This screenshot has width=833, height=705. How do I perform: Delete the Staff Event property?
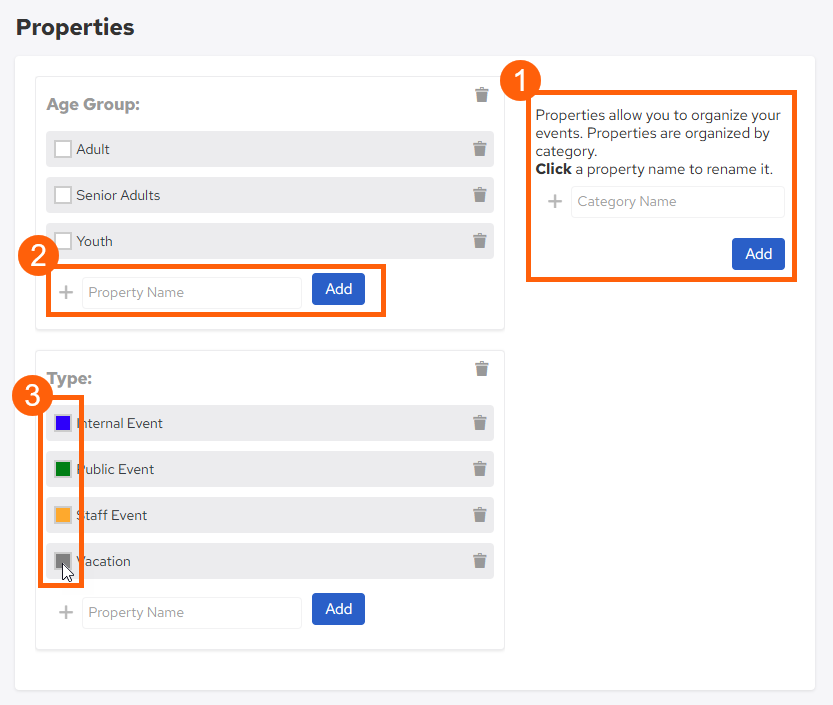coord(480,514)
